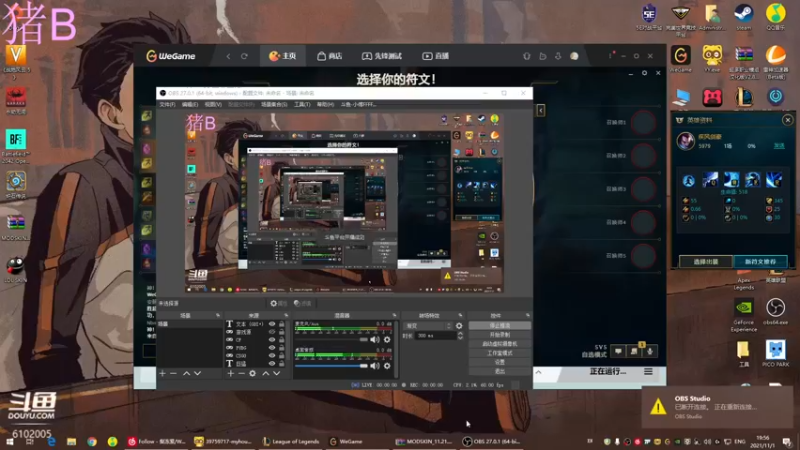Click the League microphone voice icon
The image size is (800, 450).
(649, 351)
